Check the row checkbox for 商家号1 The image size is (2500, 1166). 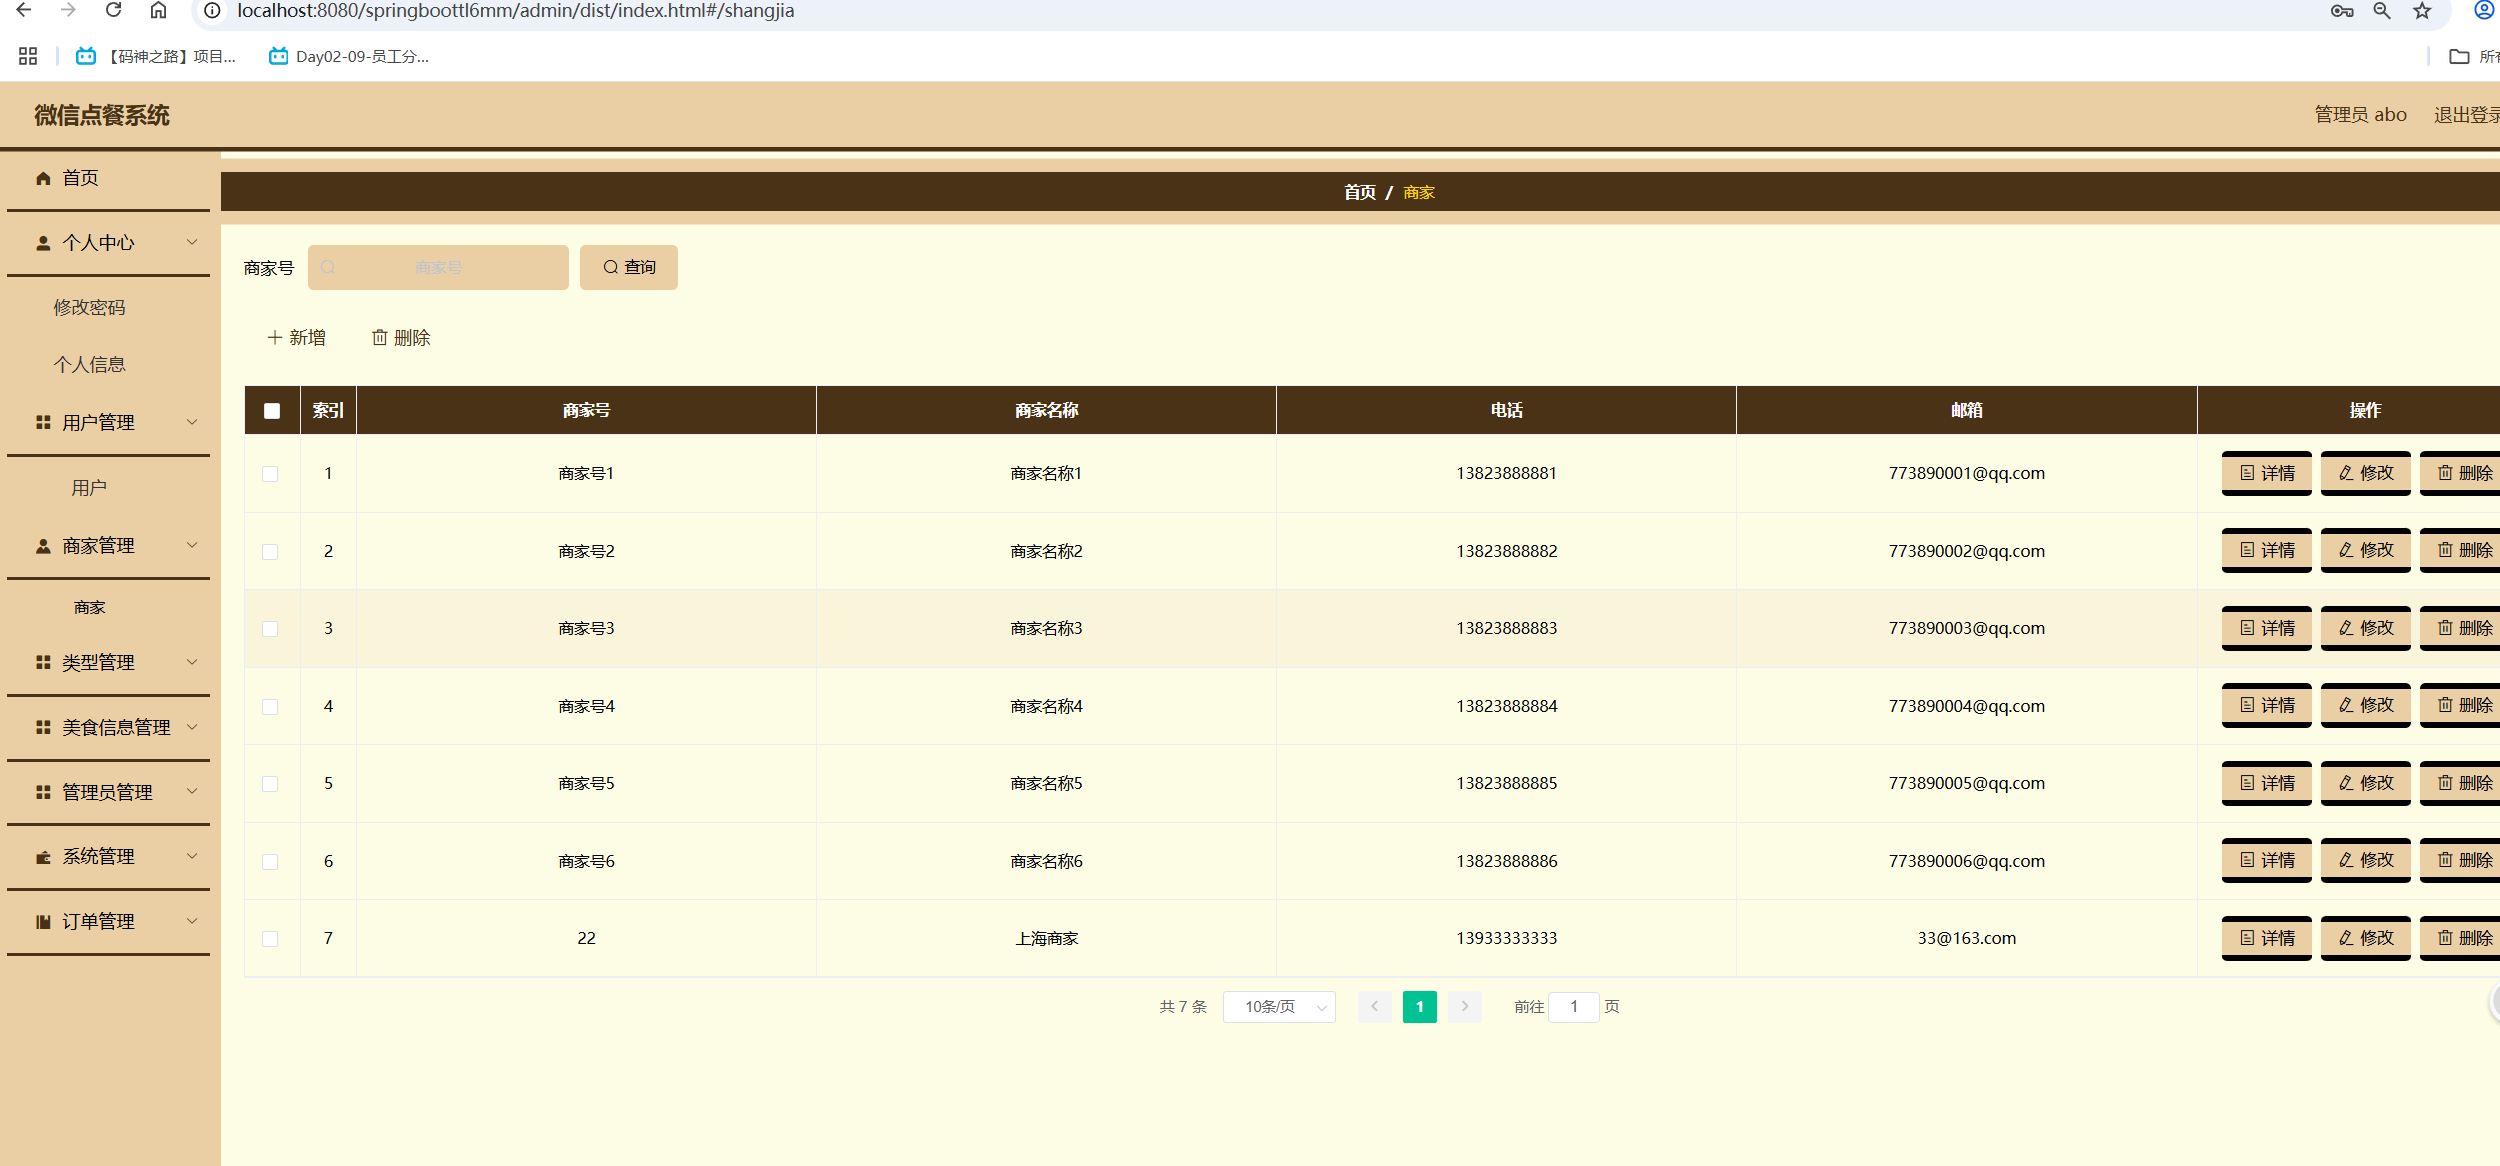point(270,474)
